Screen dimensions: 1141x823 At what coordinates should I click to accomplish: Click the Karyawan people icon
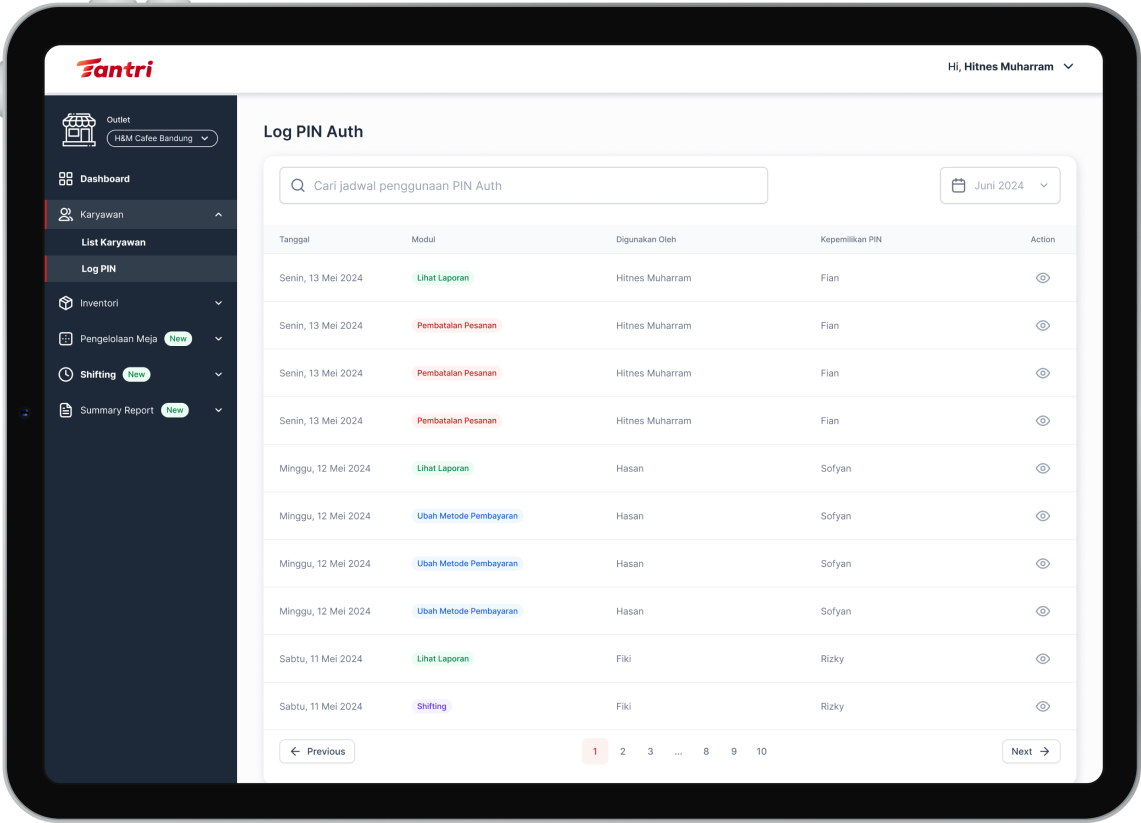[x=65, y=214]
